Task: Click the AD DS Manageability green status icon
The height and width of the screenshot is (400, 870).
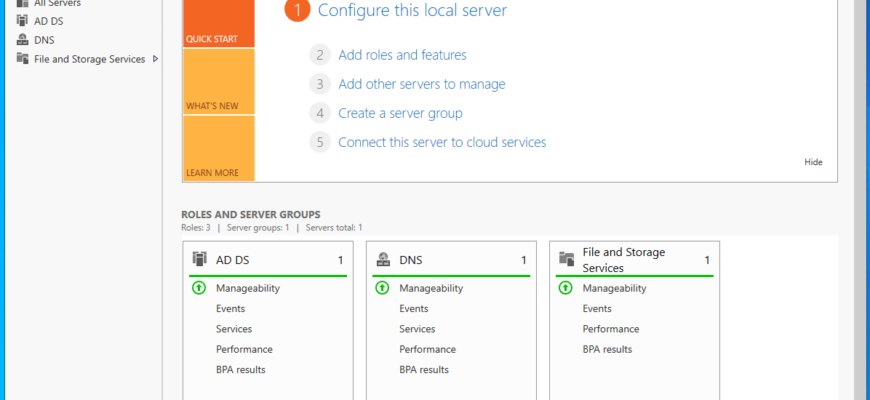Action: pyautogui.click(x=199, y=288)
